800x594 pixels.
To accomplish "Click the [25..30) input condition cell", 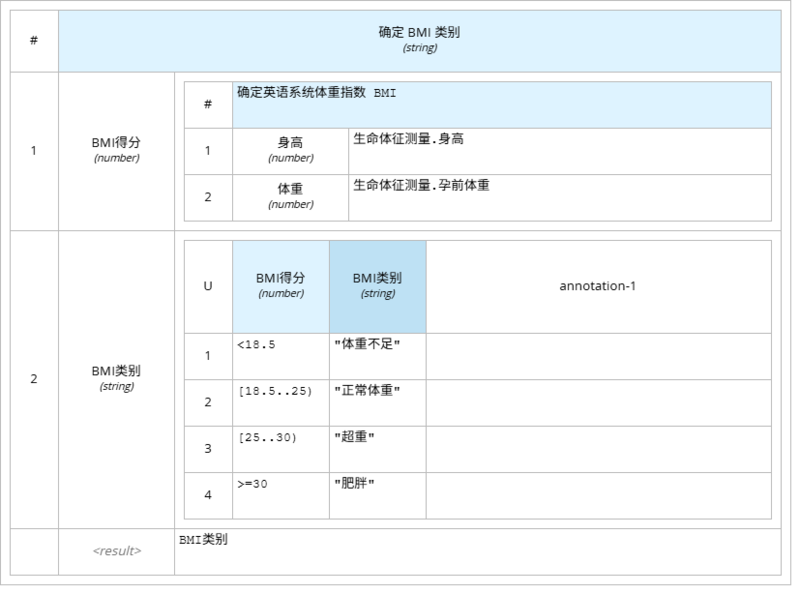I will pos(280,448).
